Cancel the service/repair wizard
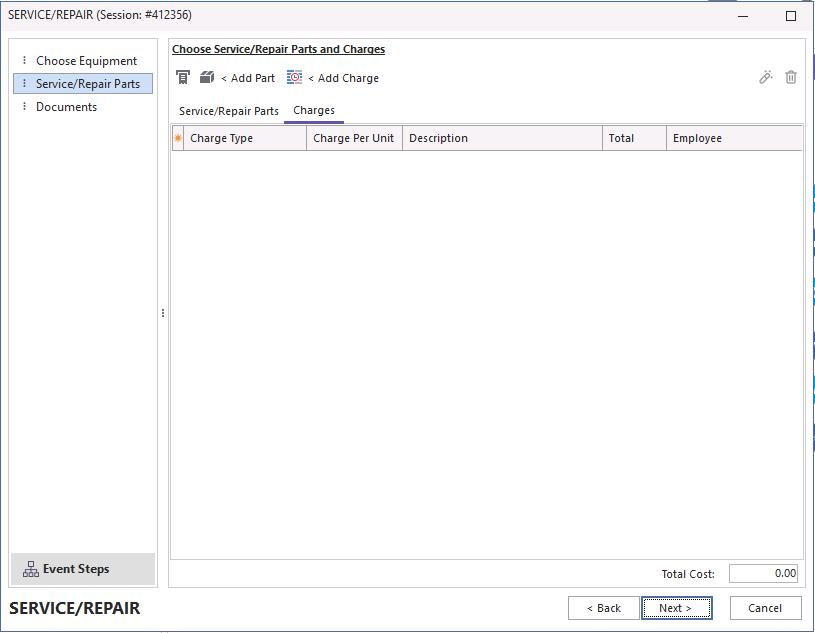This screenshot has height=633, width=815. pos(765,608)
